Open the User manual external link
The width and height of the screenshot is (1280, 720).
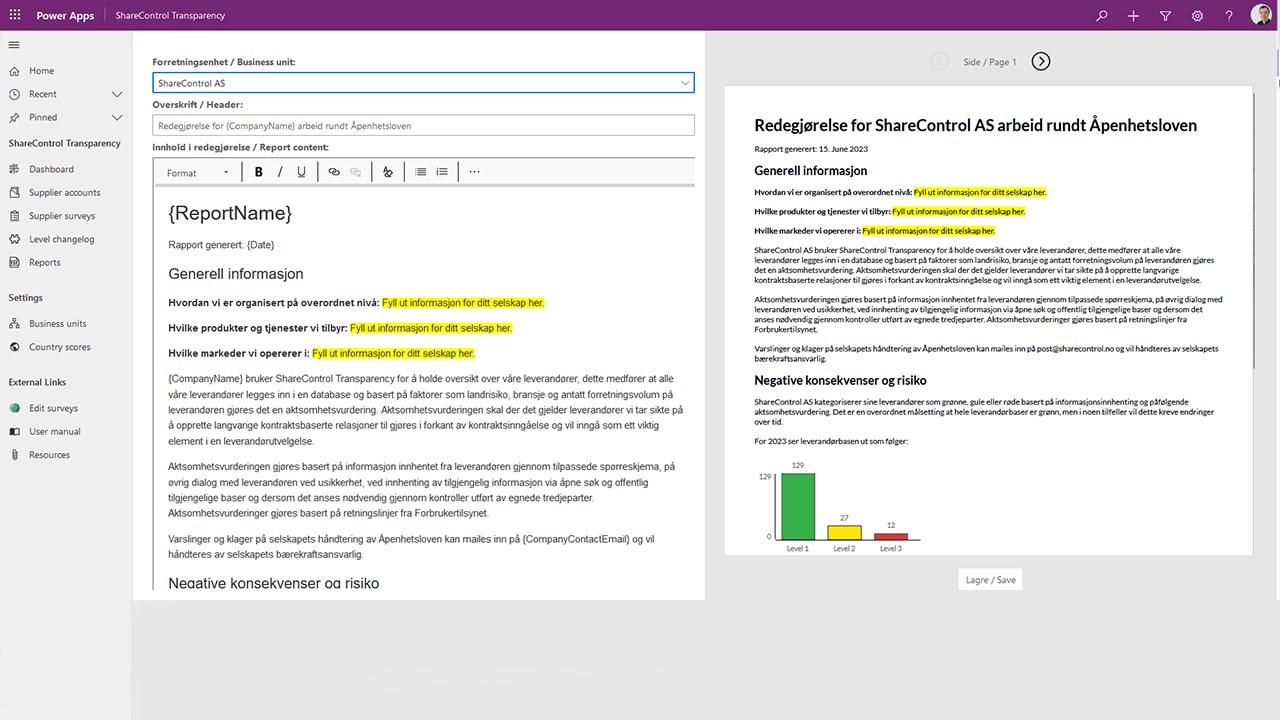[55, 431]
